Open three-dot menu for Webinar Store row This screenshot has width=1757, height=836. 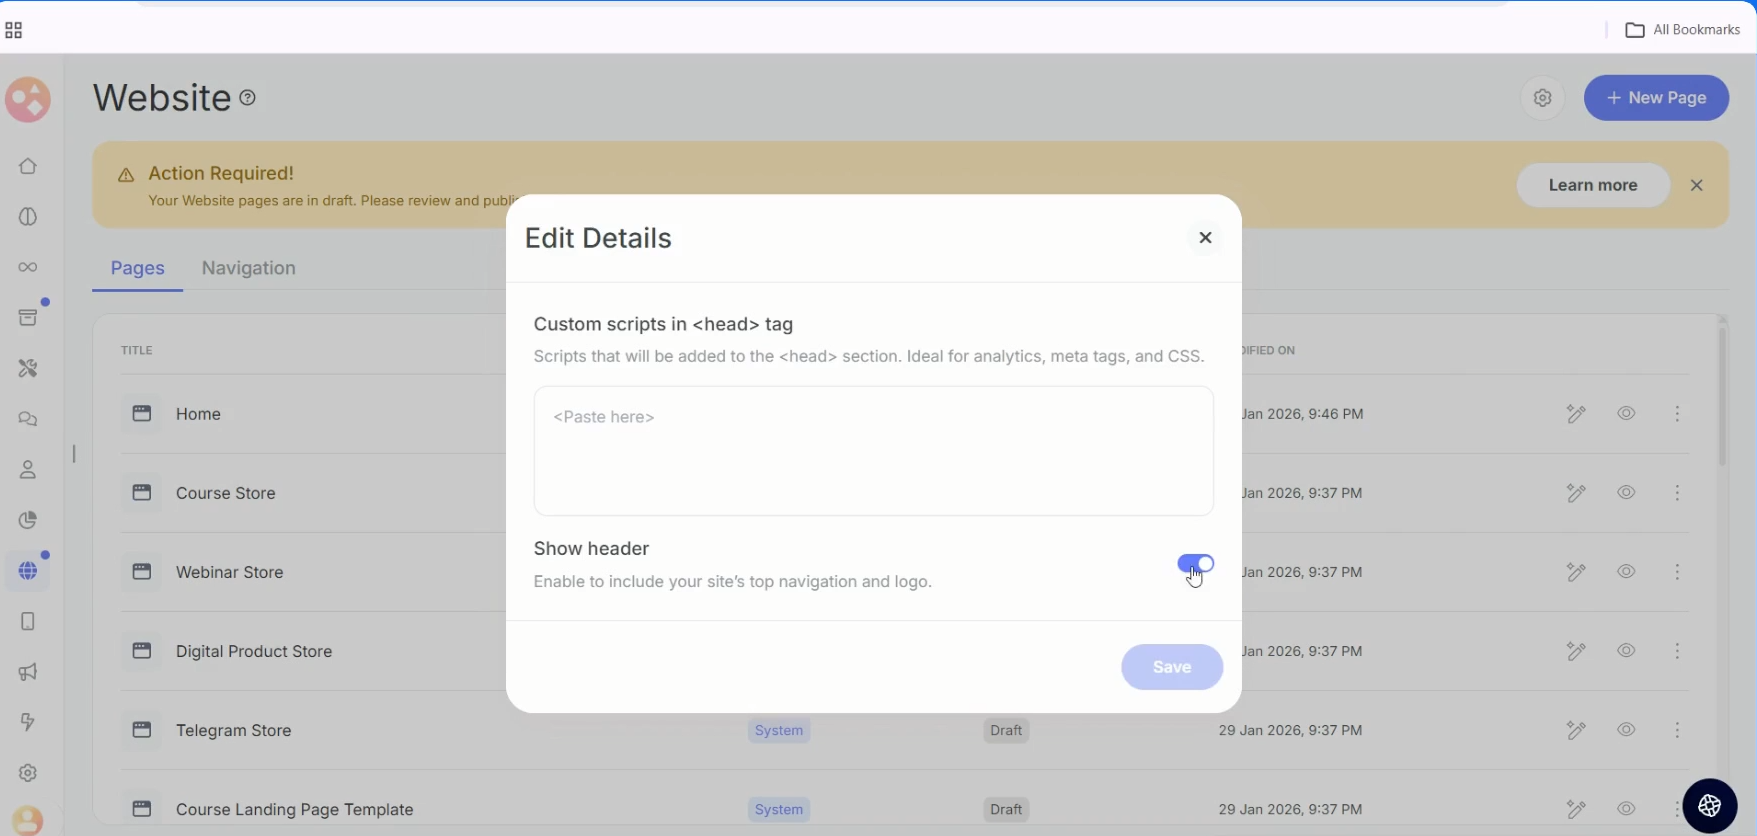coord(1677,572)
